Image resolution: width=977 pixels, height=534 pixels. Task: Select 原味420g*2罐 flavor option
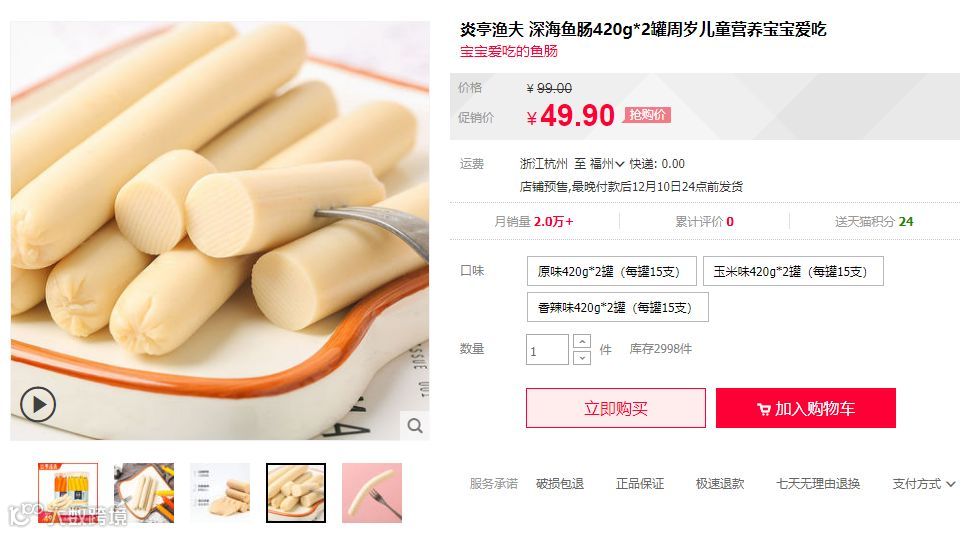coord(611,271)
